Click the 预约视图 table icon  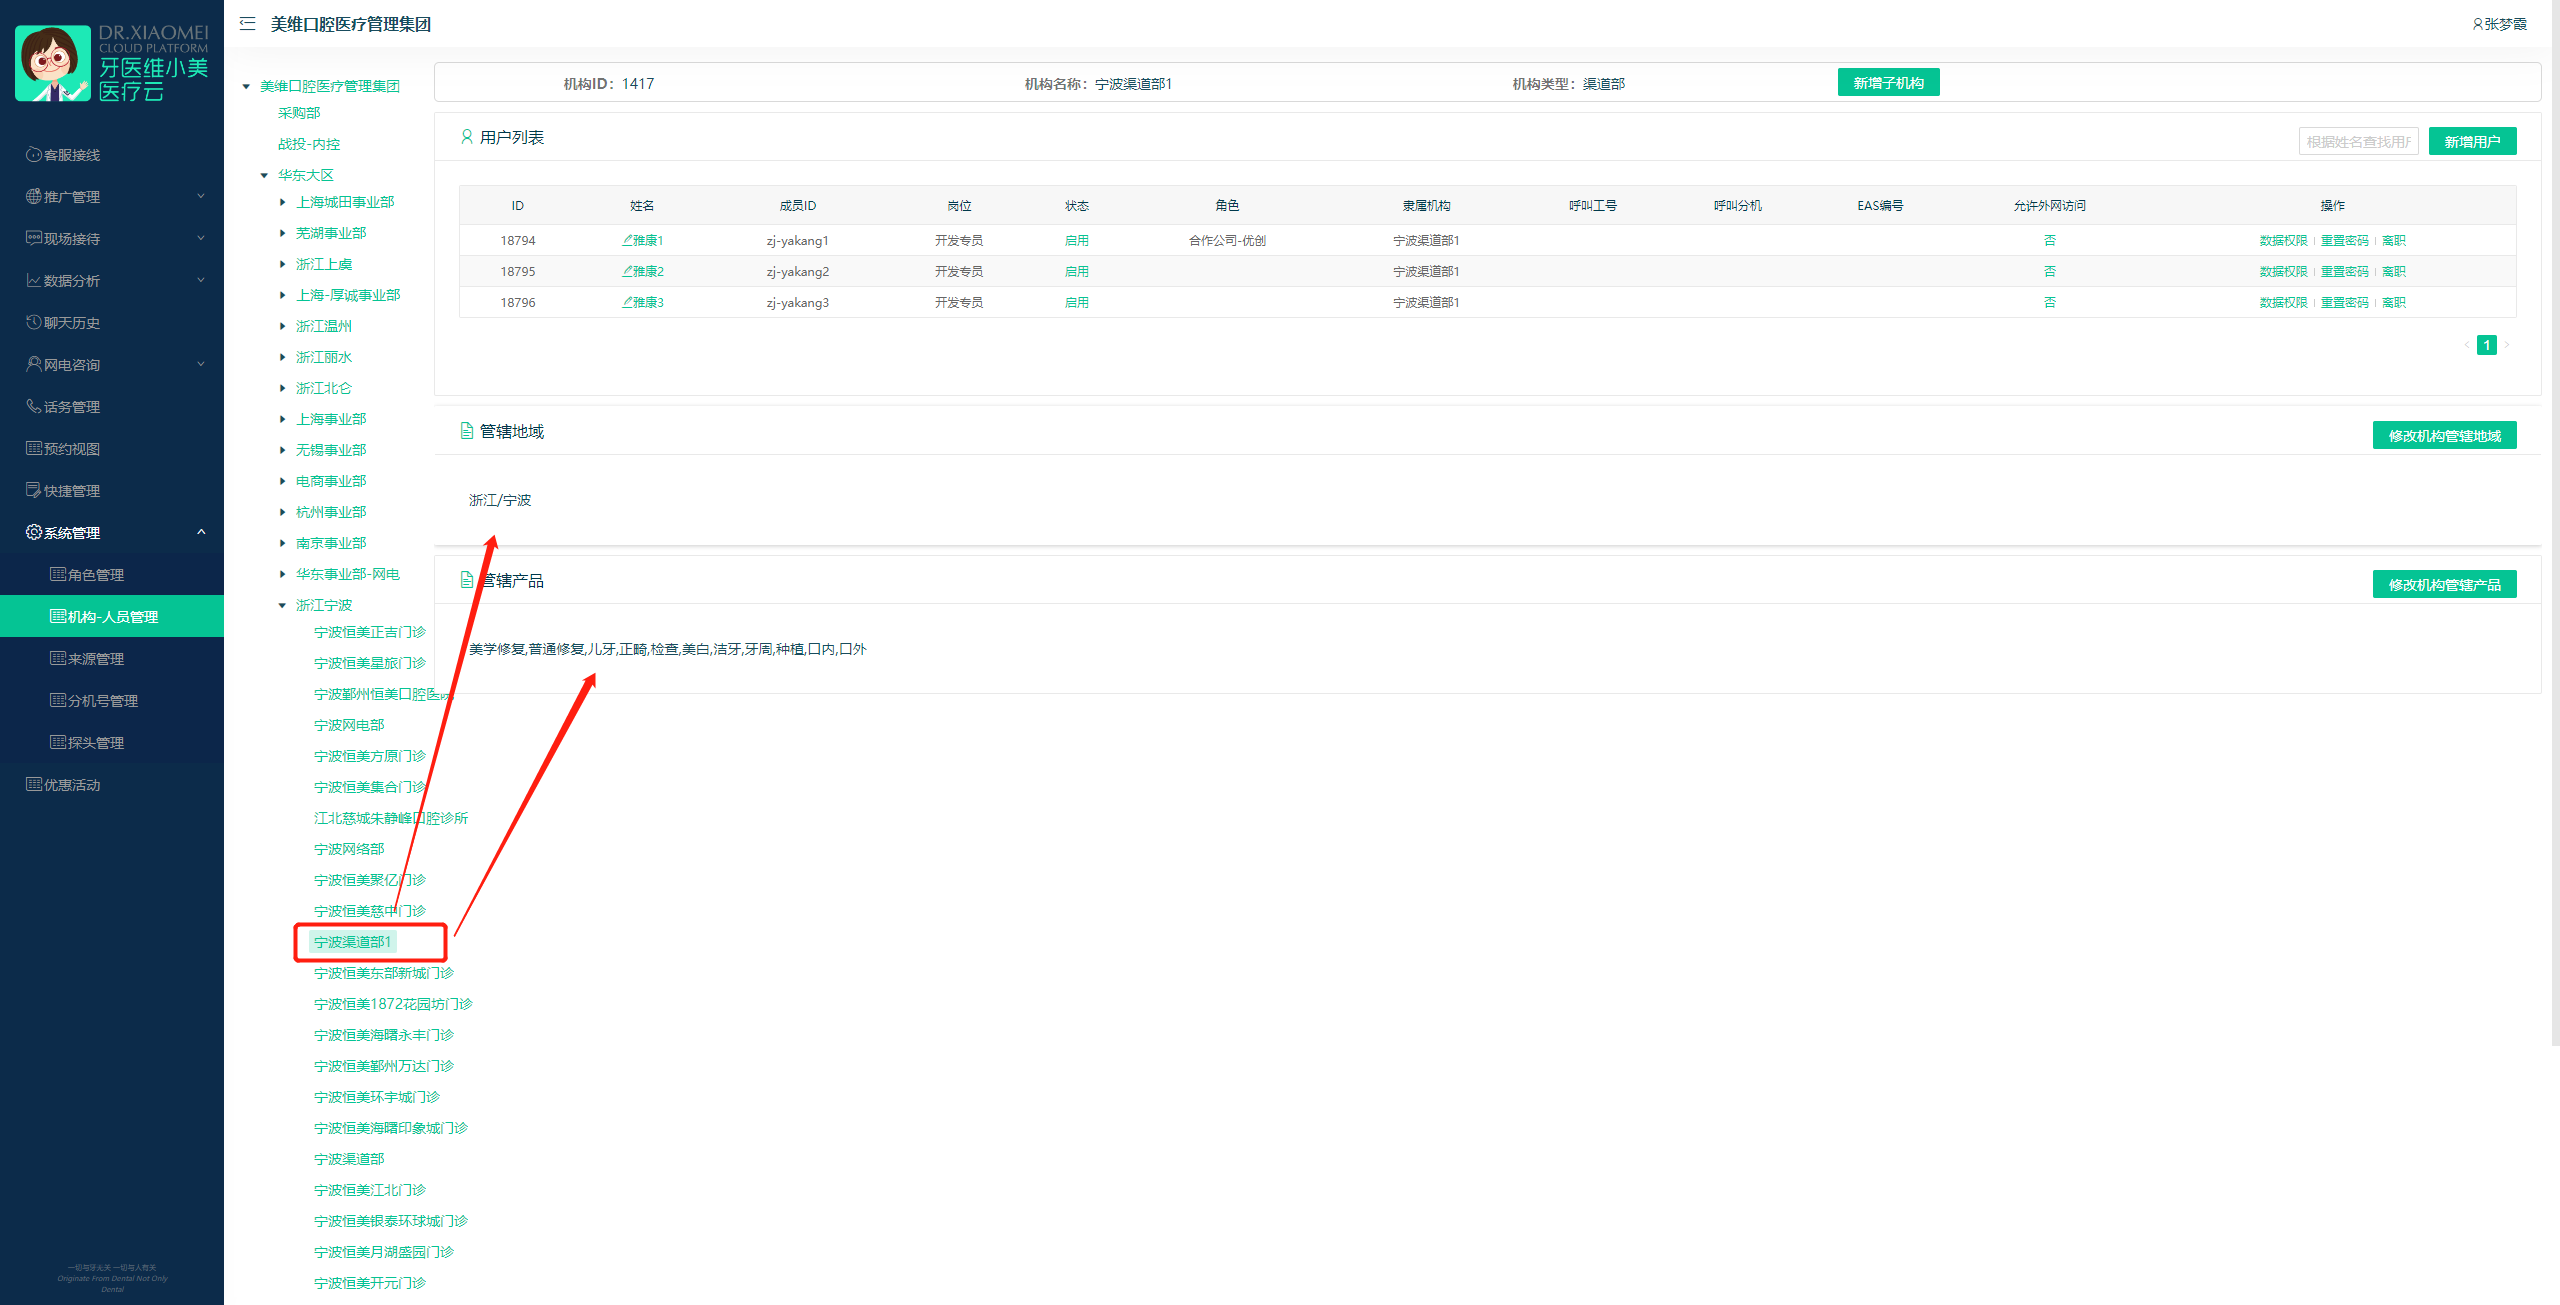(x=33, y=448)
